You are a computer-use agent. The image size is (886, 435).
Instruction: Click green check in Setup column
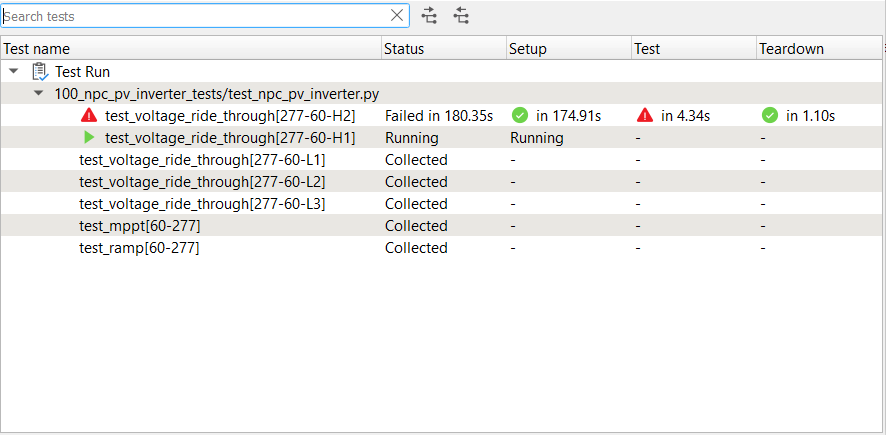pos(519,116)
